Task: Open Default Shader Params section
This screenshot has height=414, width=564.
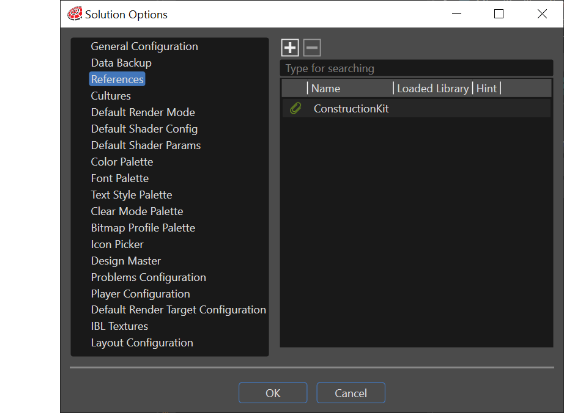Action: (x=146, y=145)
